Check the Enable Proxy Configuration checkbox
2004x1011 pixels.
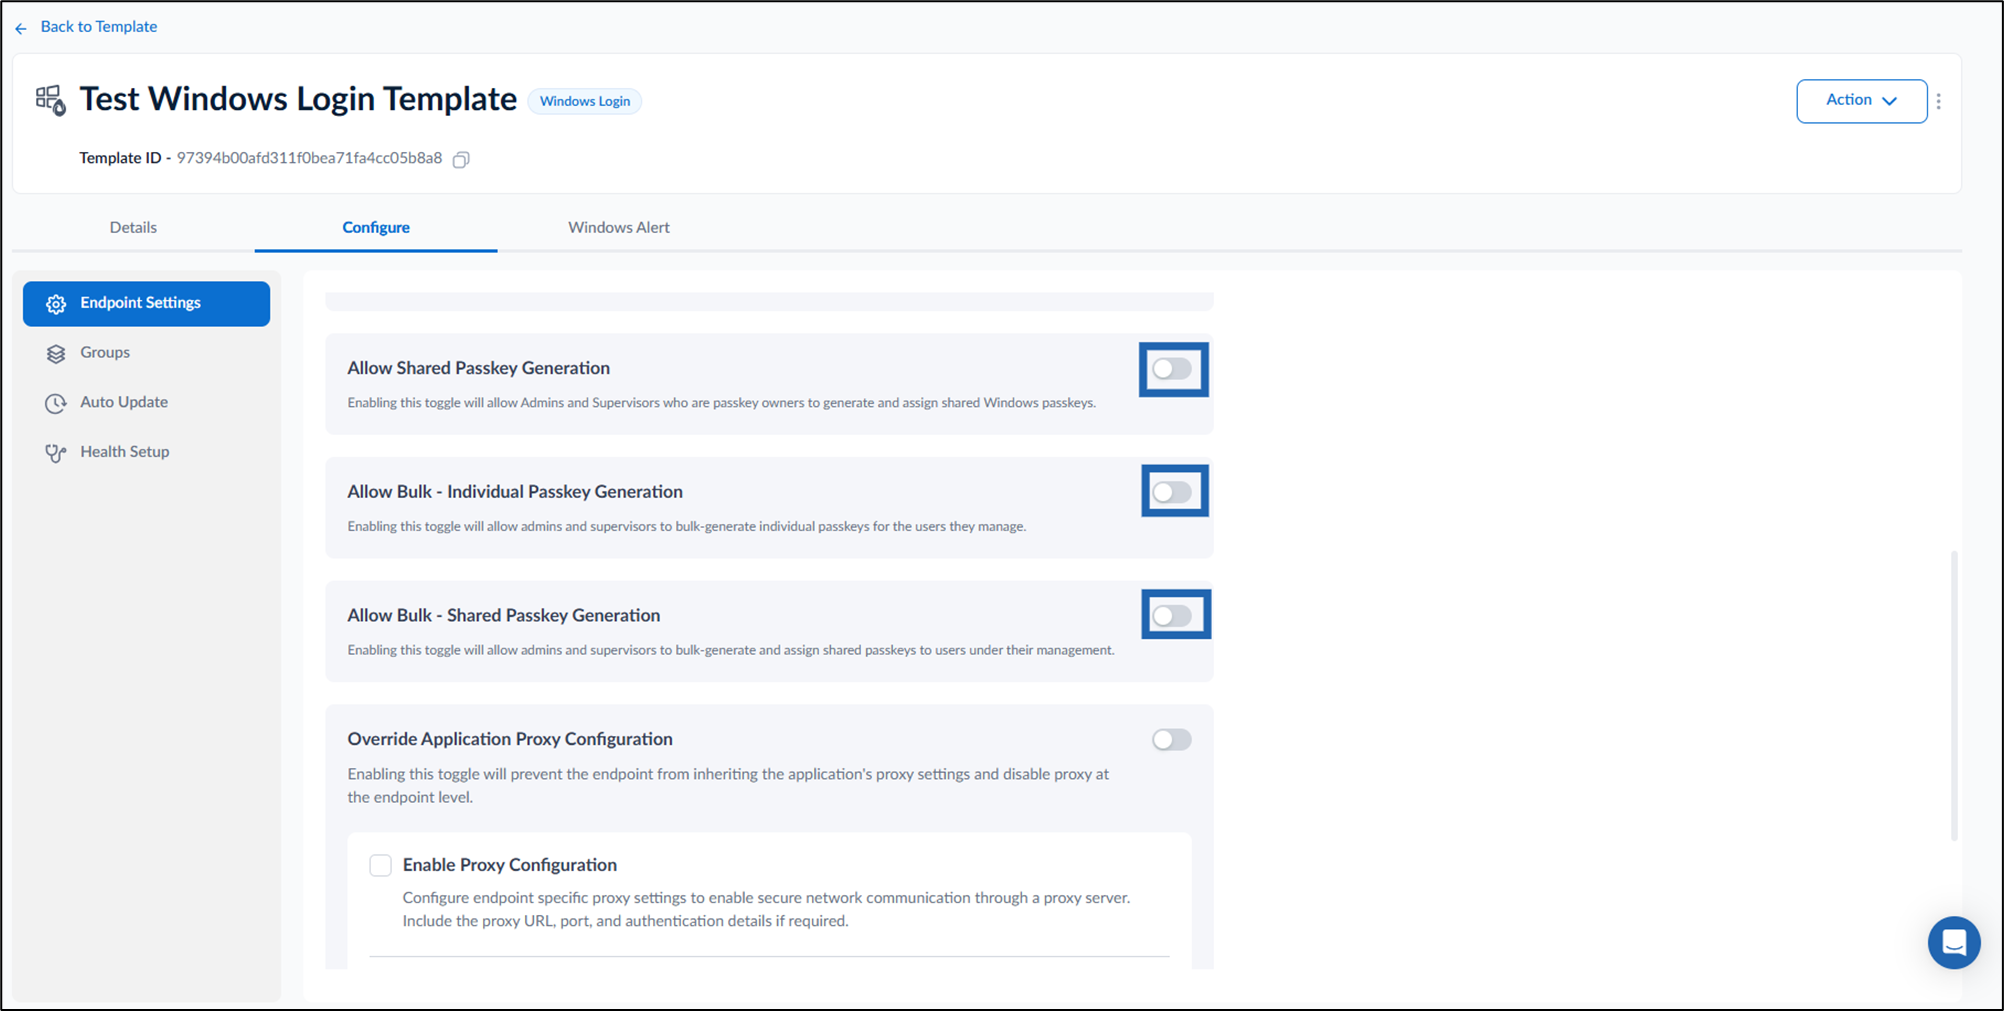coord(380,865)
